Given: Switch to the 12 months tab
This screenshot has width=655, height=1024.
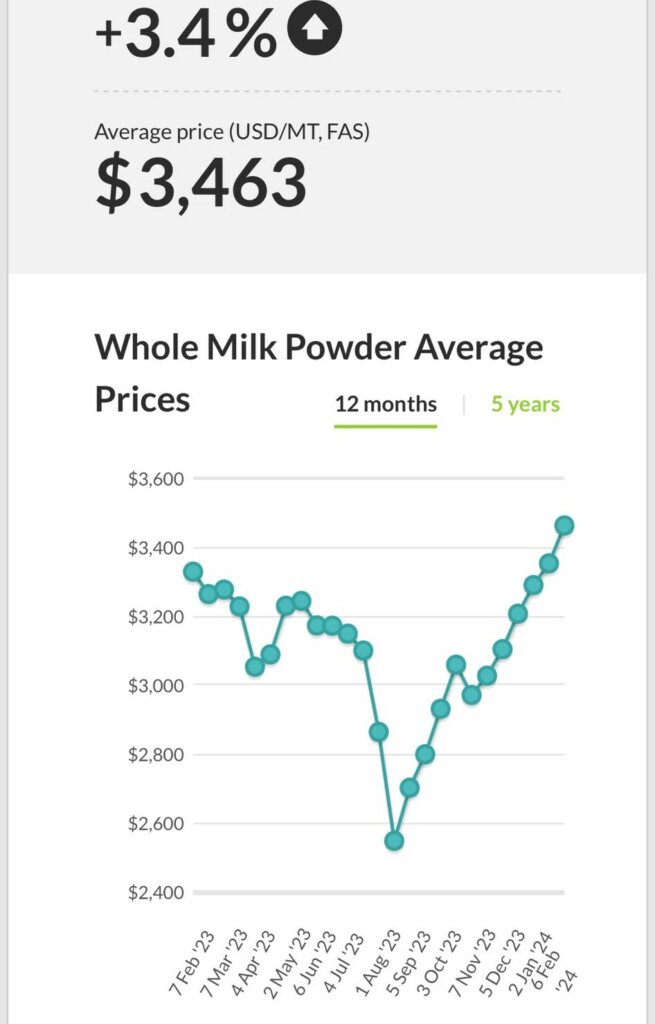Looking at the screenshot, I should 385,404.
